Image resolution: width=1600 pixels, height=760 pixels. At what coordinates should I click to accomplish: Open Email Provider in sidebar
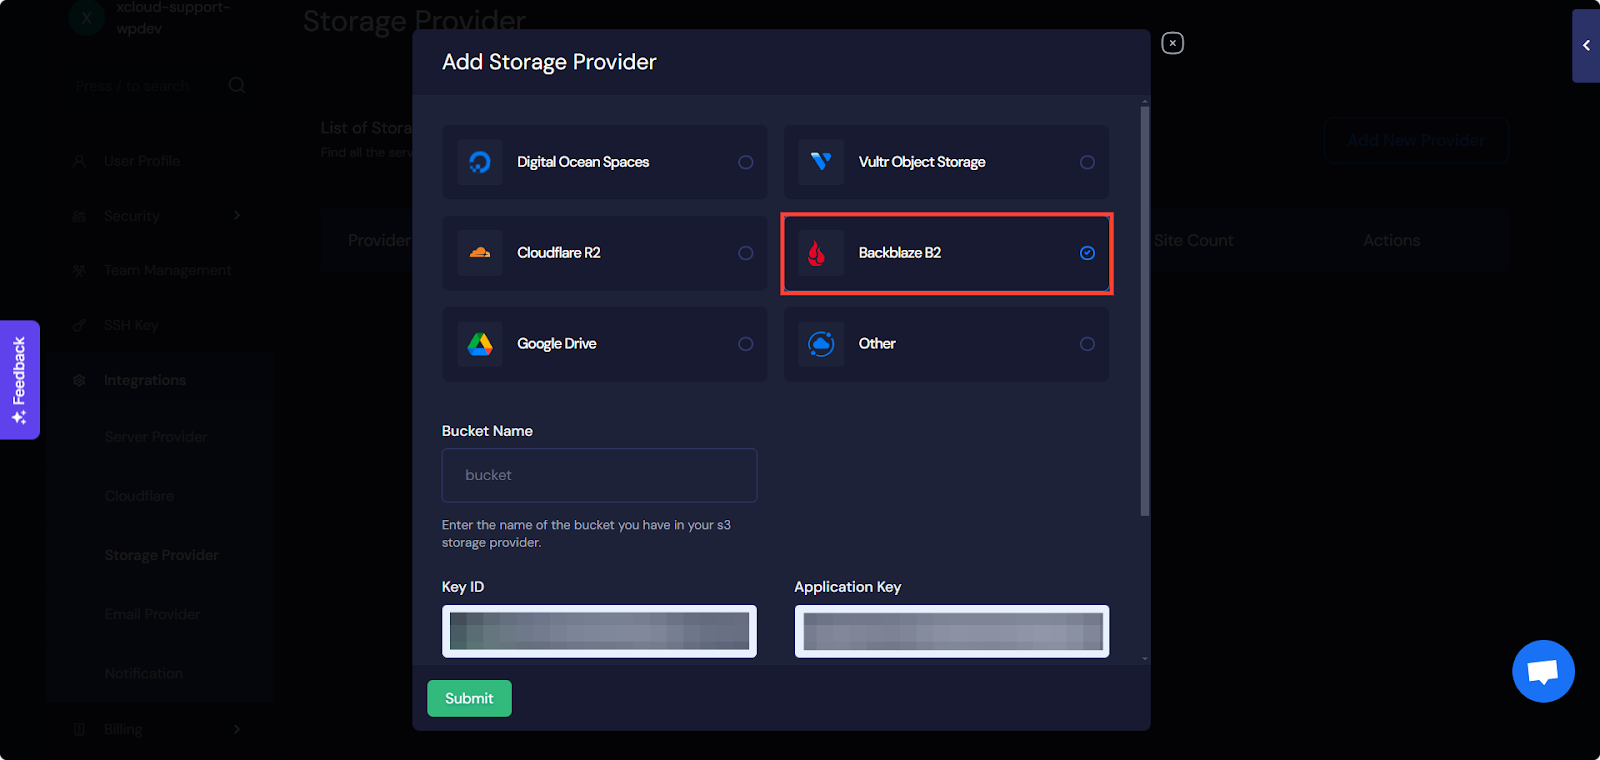tap(152, 614)
